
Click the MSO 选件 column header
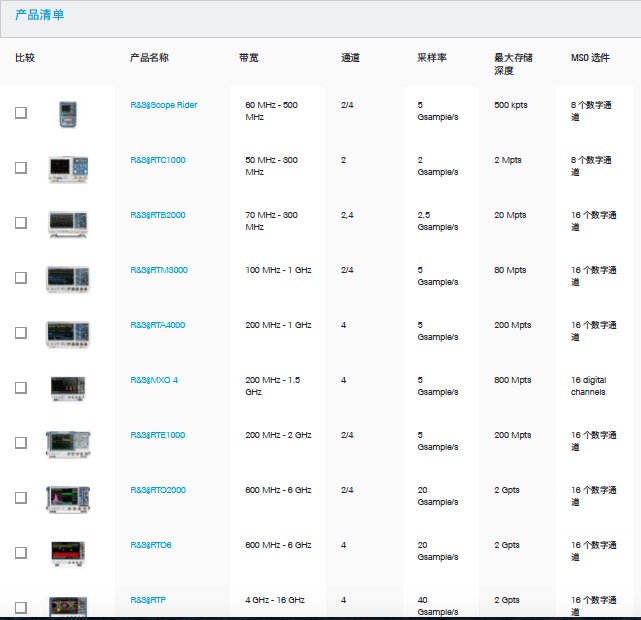(x=590, y=58)
